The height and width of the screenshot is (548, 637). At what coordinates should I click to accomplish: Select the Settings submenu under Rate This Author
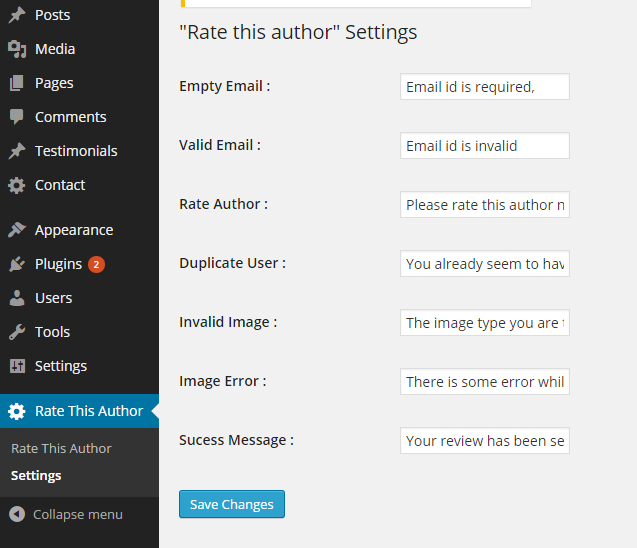[x=36, y=476]
